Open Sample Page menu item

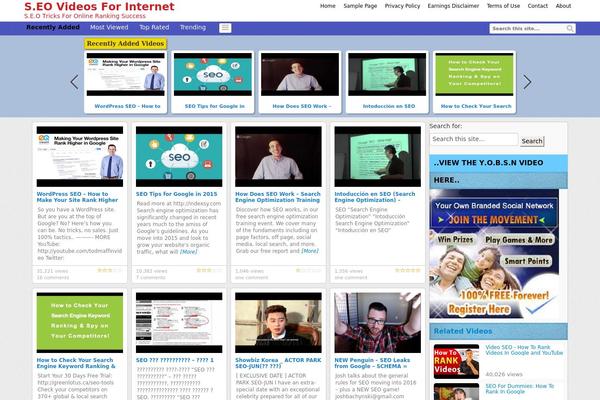click(360, 6)
